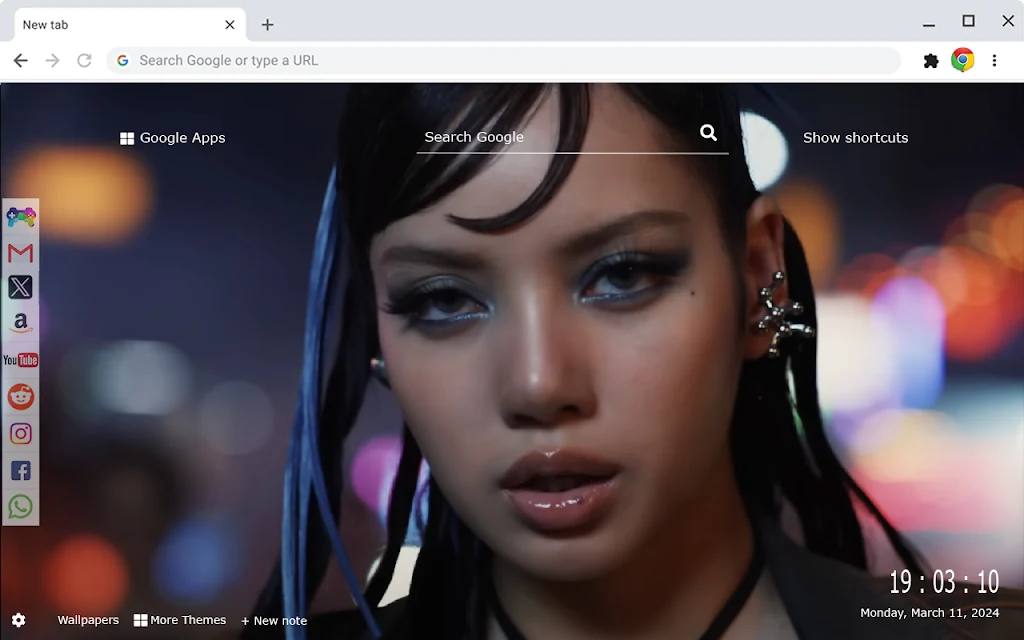Viewport: 1024px width, 640px height.
Task: Open the Facebook sidebar shortcut
Action: point(21,470)
